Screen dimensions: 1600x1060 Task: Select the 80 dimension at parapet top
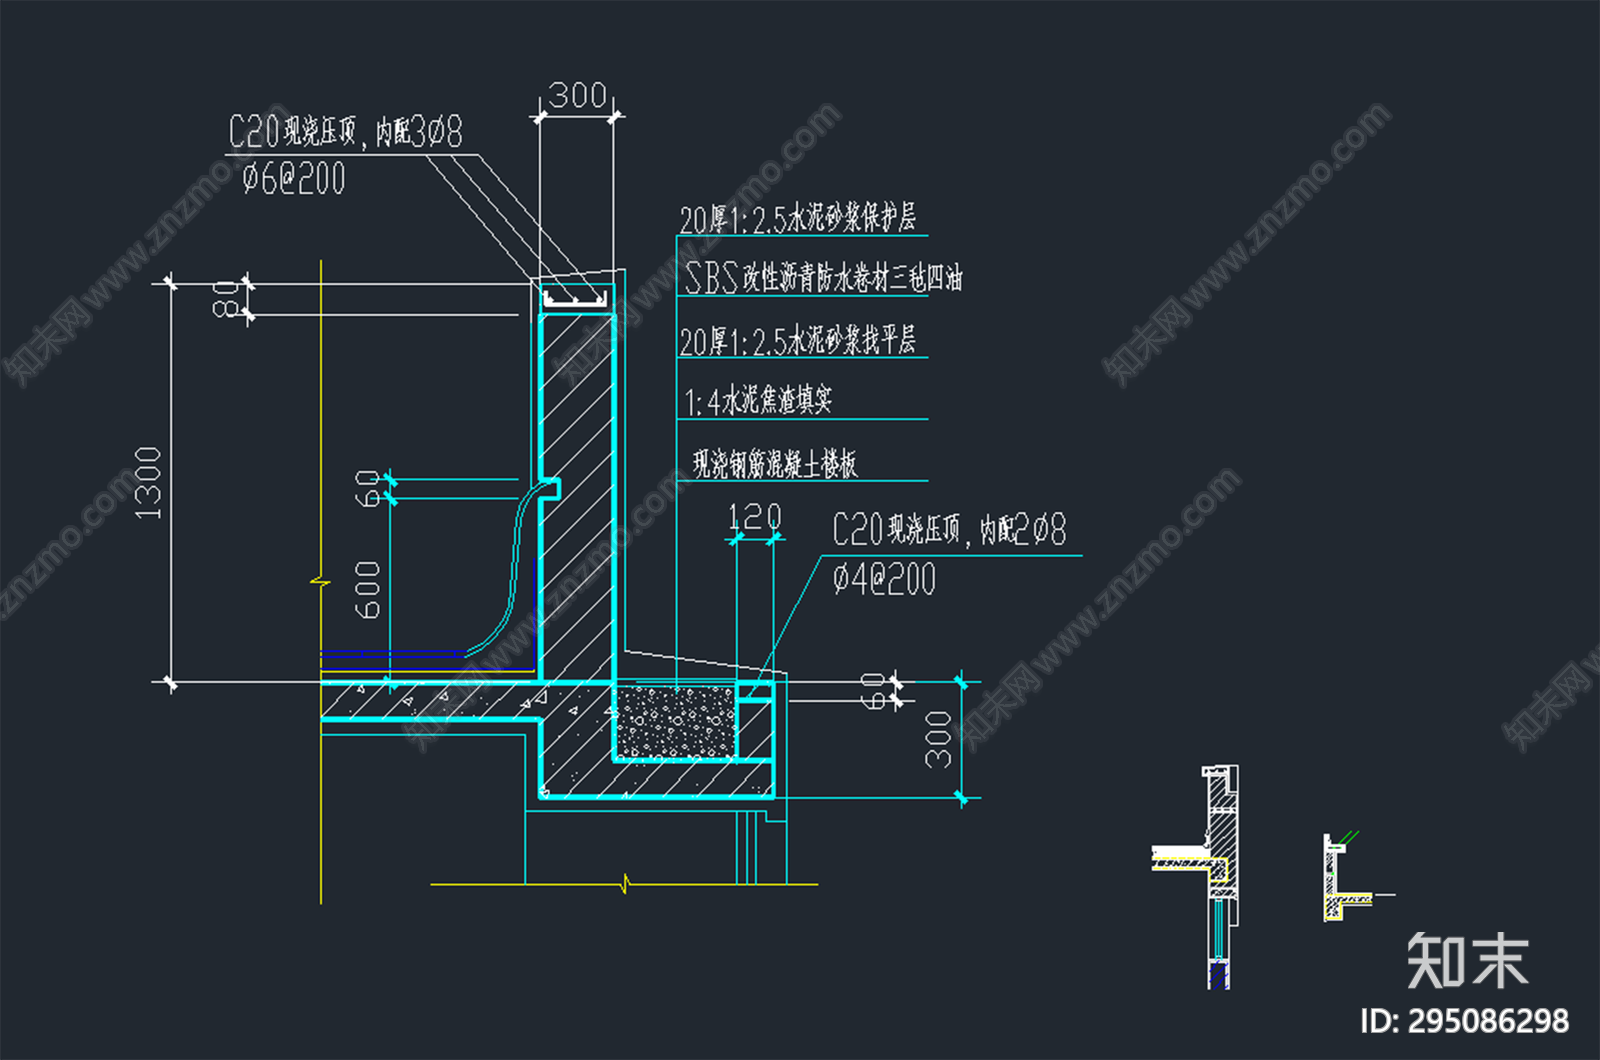point(226,298)
